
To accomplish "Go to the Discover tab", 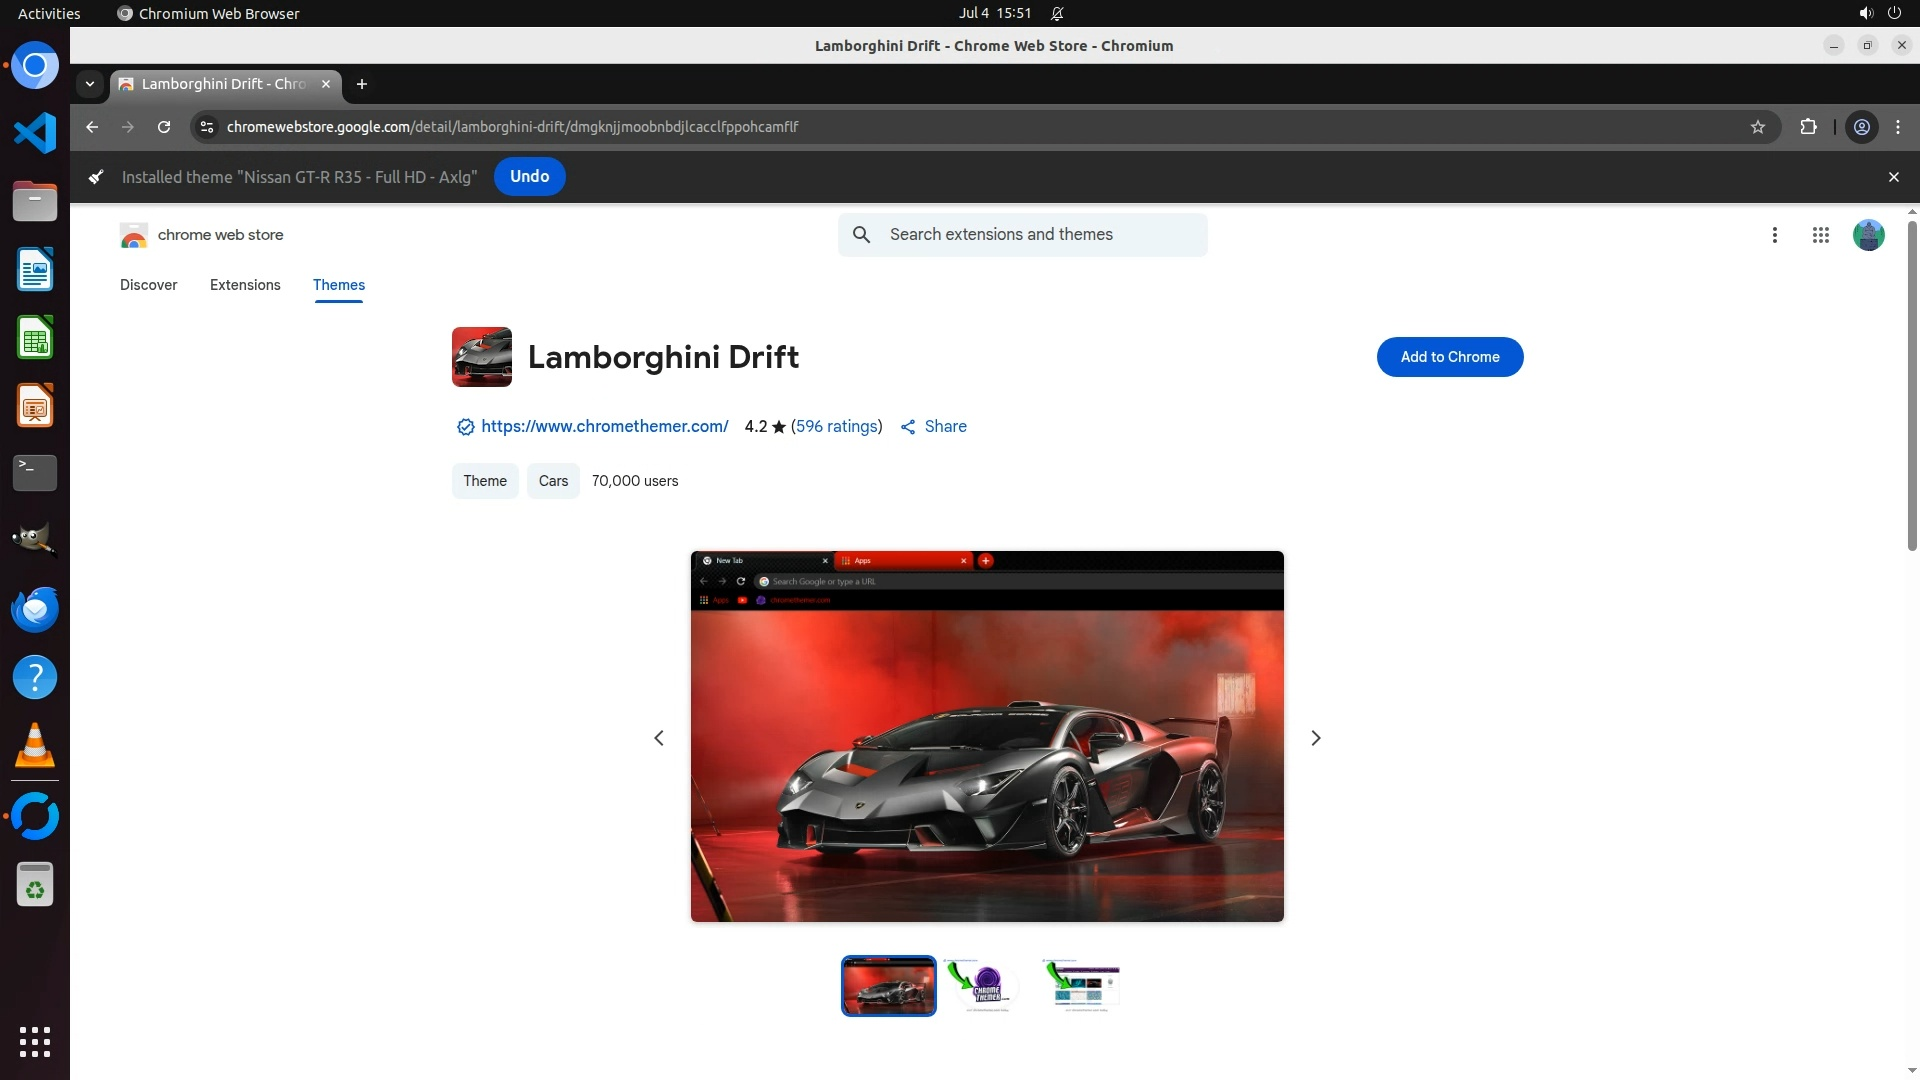I will coord(148,285).
